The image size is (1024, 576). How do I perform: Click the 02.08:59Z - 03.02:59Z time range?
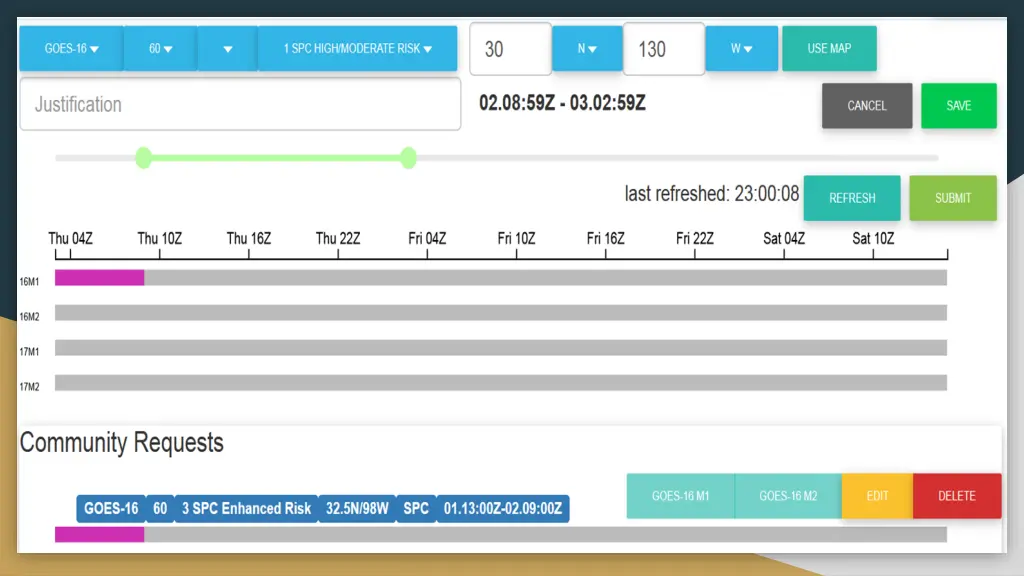coord(562,103)
